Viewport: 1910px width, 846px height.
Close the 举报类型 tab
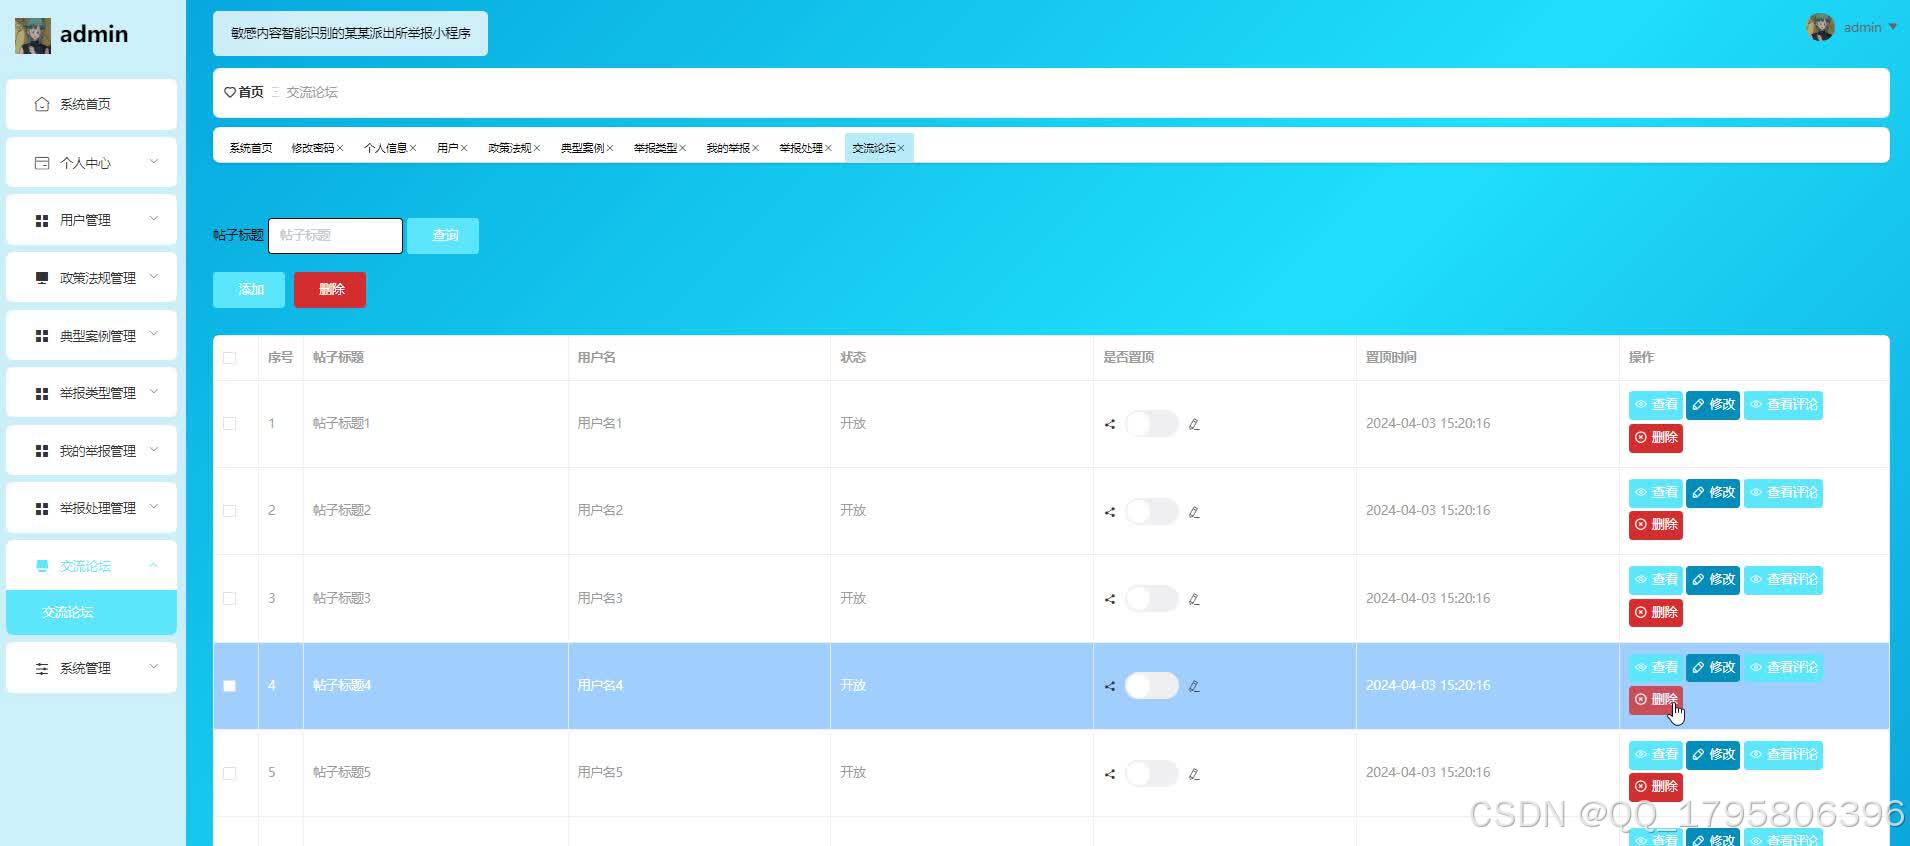[683, 148]
